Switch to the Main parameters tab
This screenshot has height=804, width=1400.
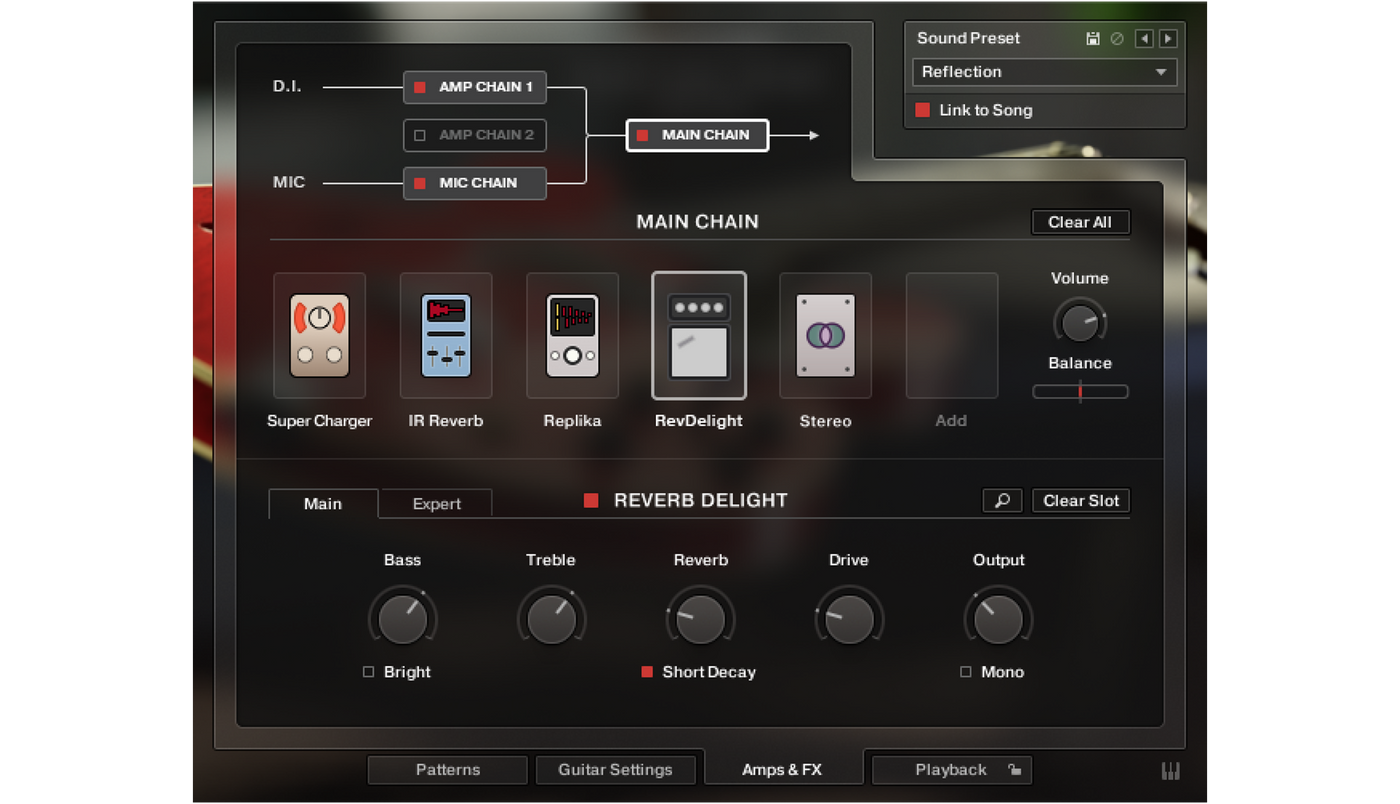(x=323, y=504)
